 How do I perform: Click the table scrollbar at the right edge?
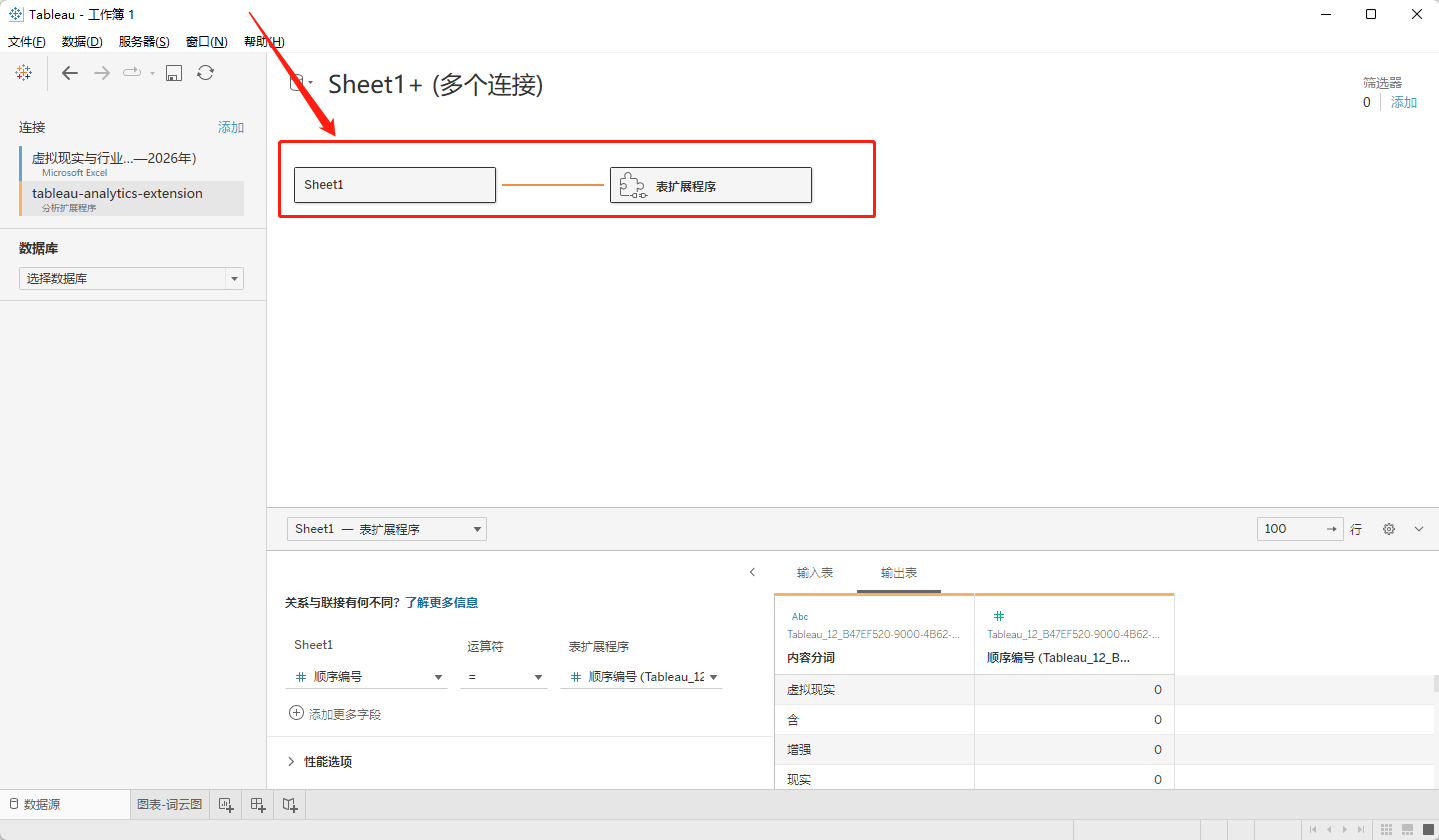[x=1436, y=684]
